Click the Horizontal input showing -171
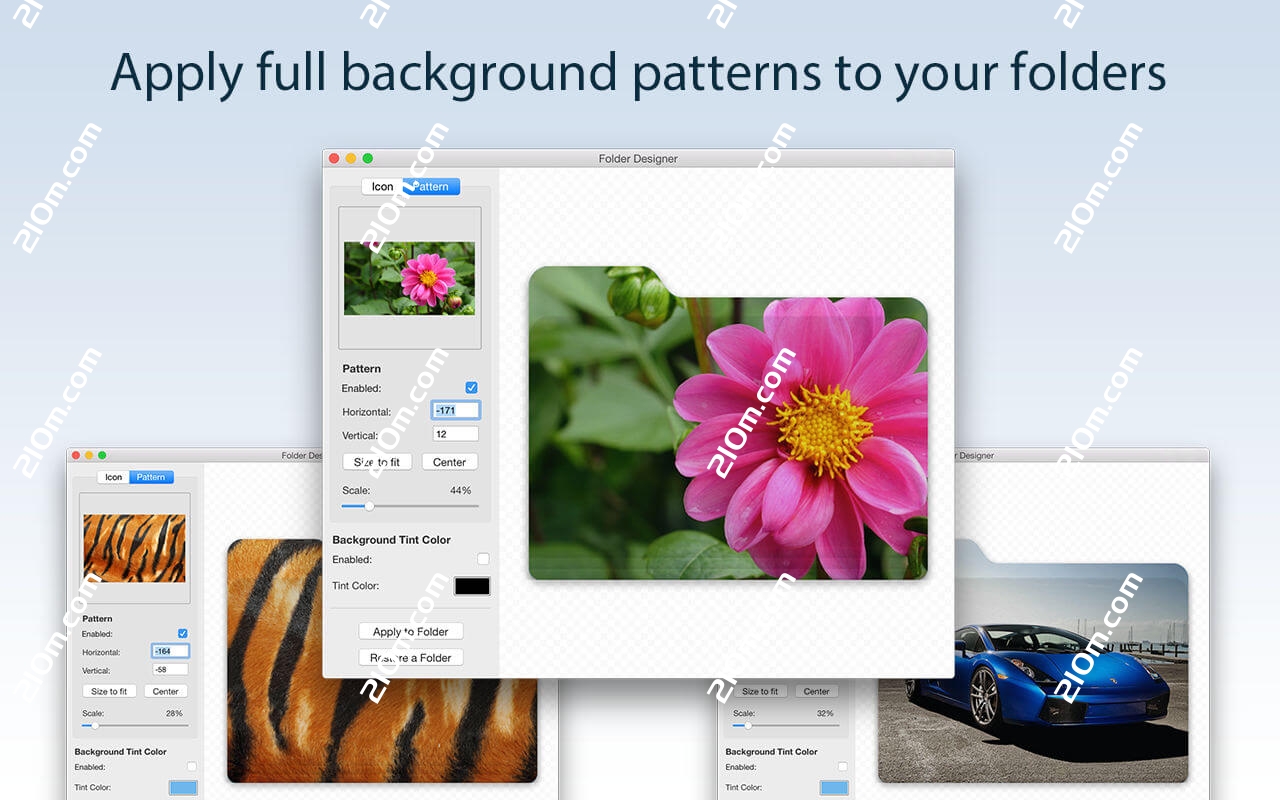Screen dimensions: 1280x800 (455, 409)
